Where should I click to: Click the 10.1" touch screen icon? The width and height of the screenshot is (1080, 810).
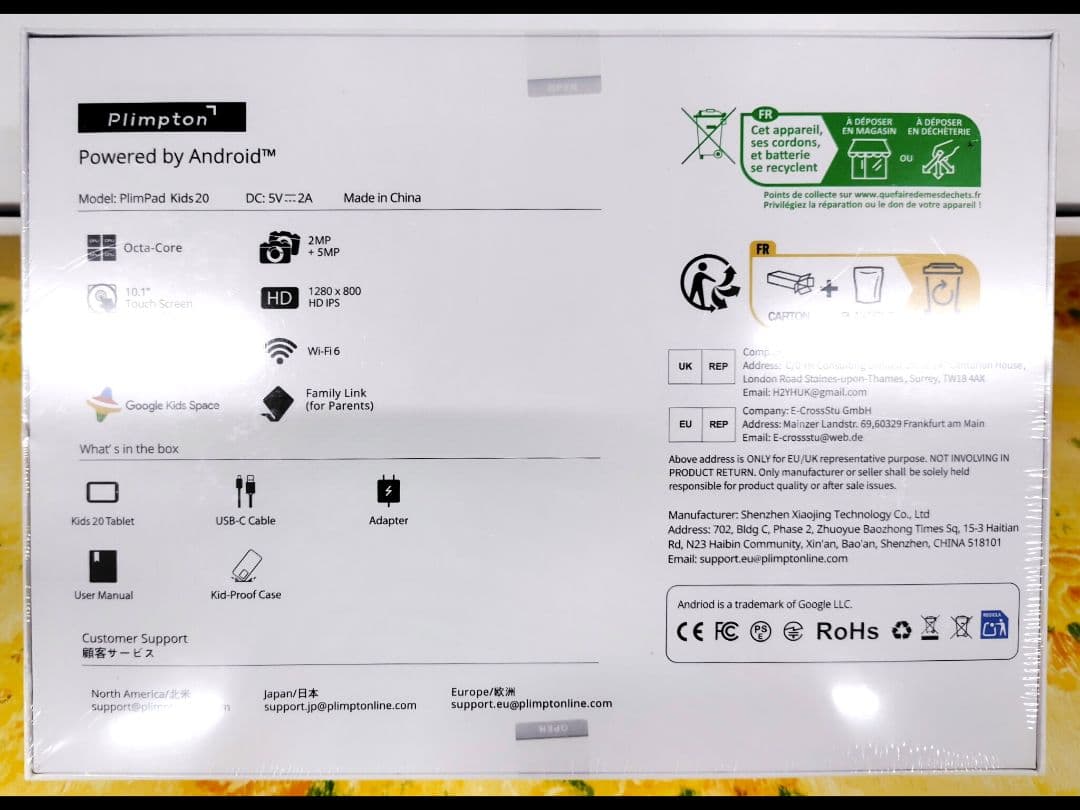pos(102,298)
